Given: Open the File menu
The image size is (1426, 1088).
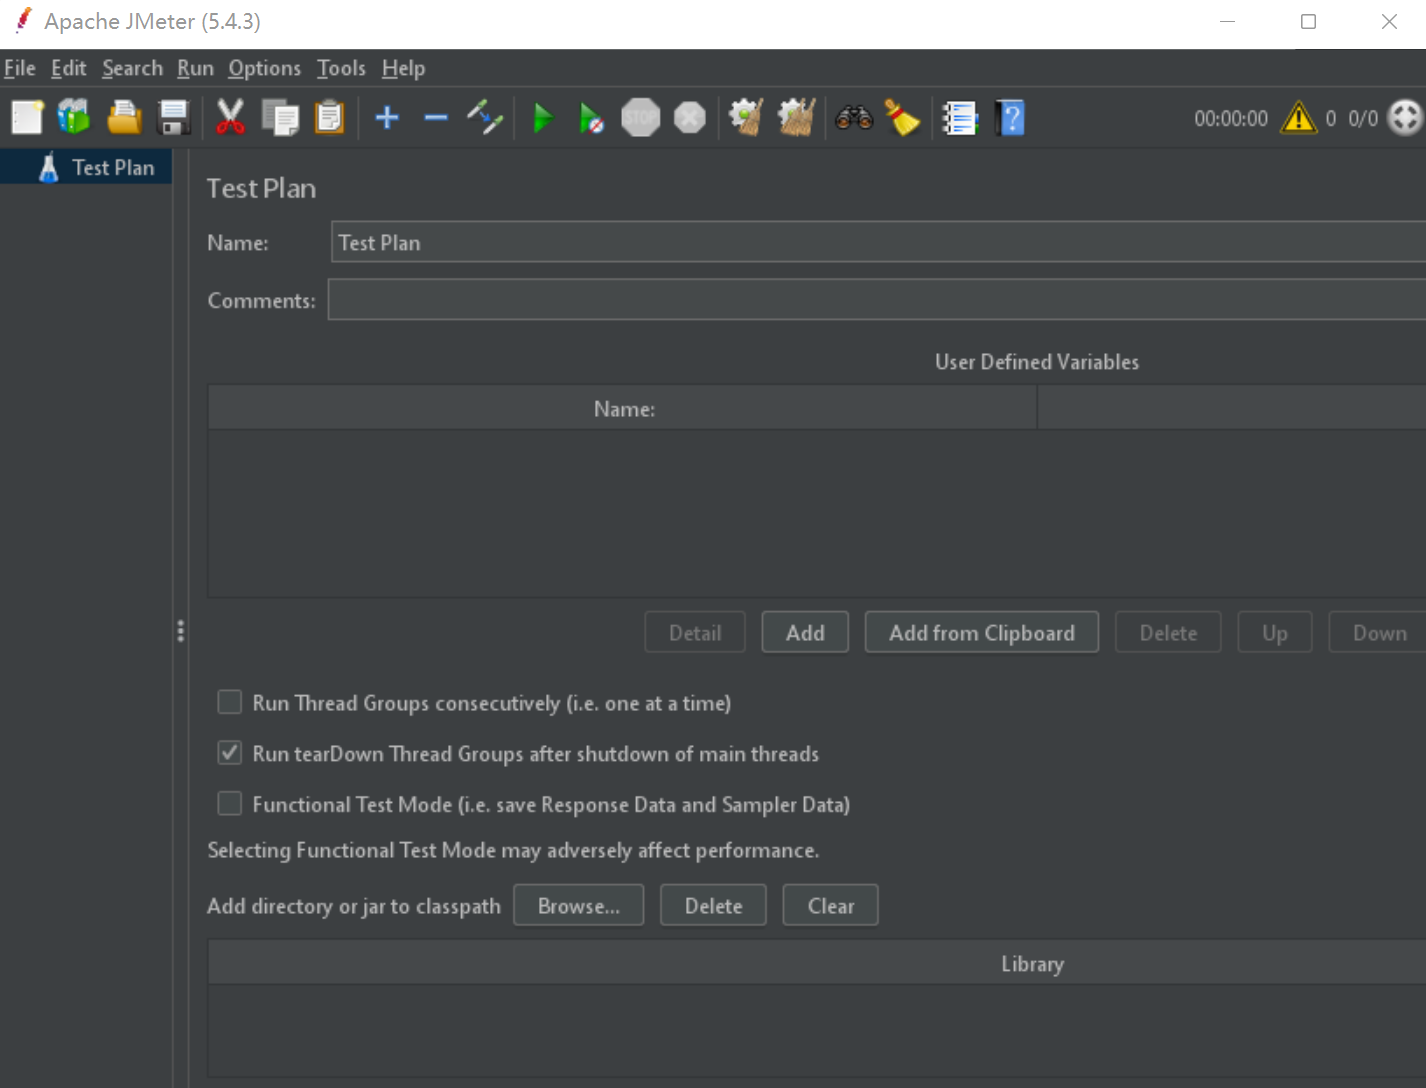Looking at the screenshot, I should 20,68.
